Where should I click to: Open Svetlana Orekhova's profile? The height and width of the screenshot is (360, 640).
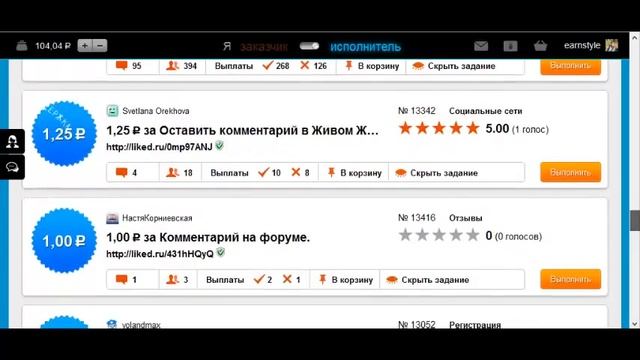156,111
